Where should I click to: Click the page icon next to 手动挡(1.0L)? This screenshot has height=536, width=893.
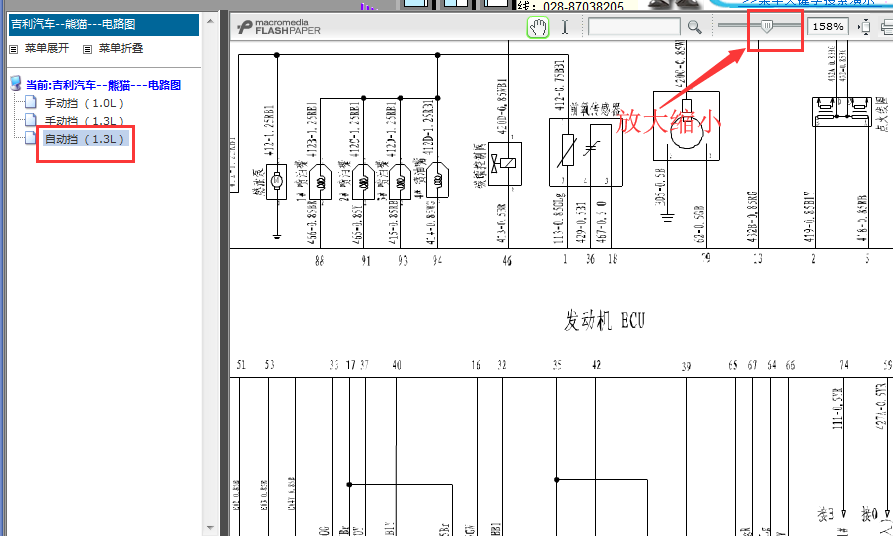click(31, 103)
